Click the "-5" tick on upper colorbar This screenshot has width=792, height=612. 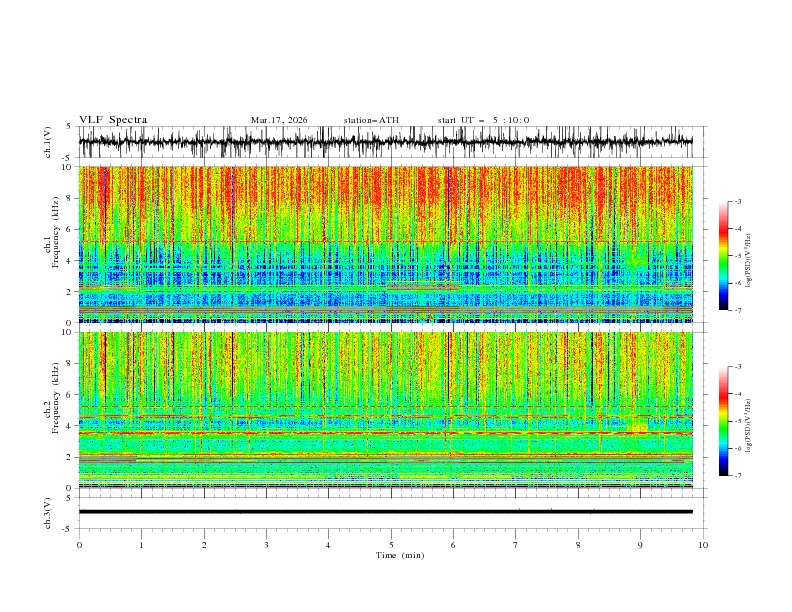point(738,256)
